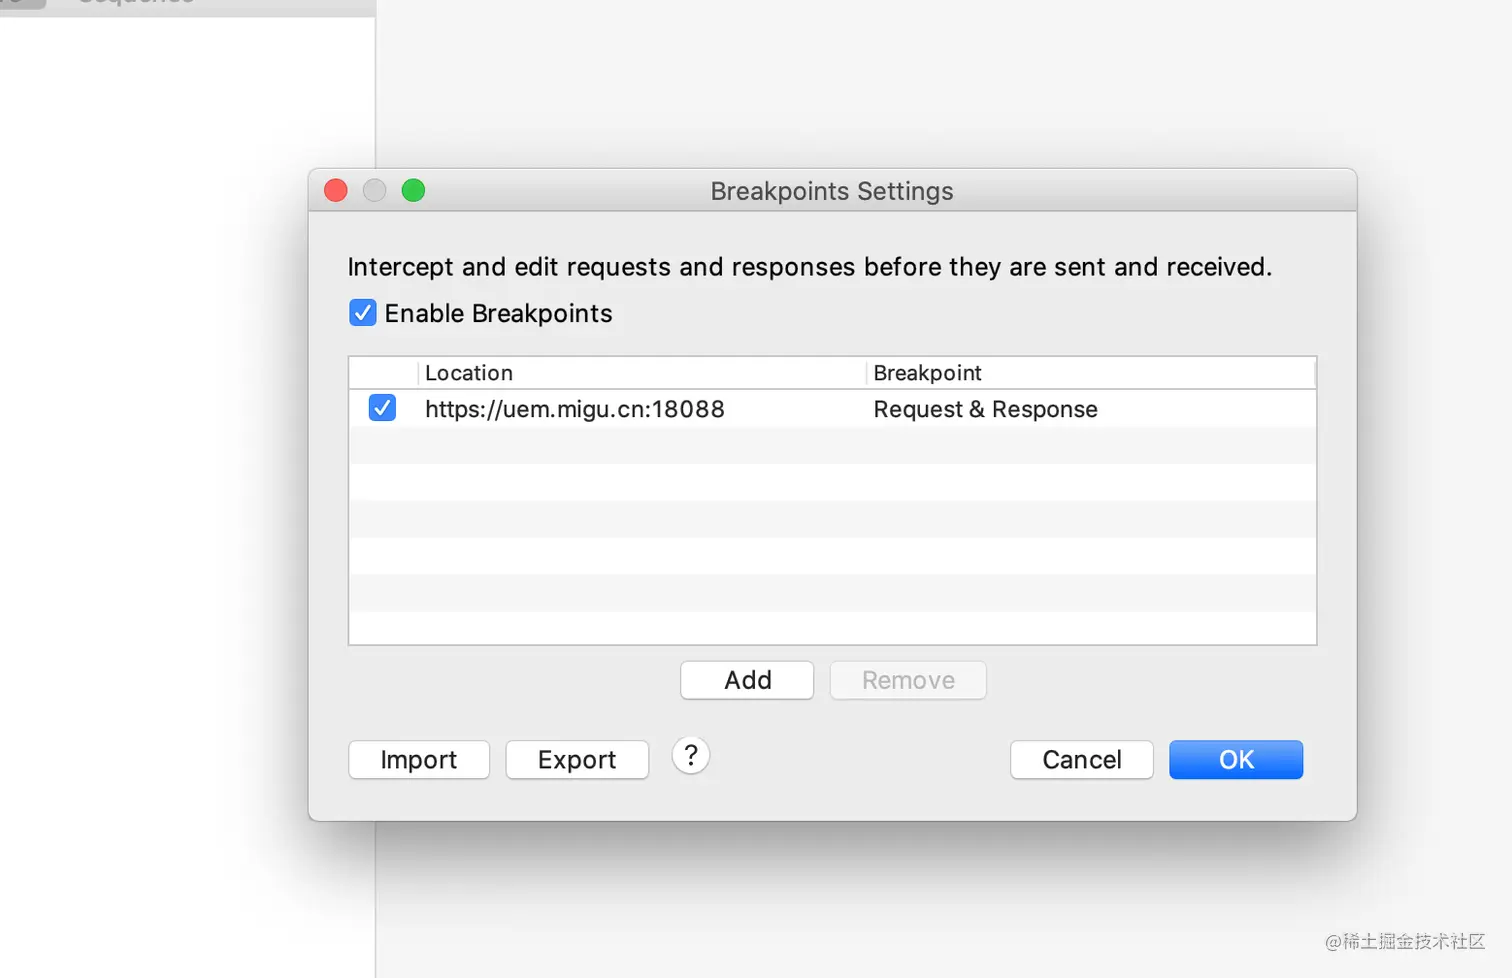Cancel the breakpoint changes

(1082, 760)
